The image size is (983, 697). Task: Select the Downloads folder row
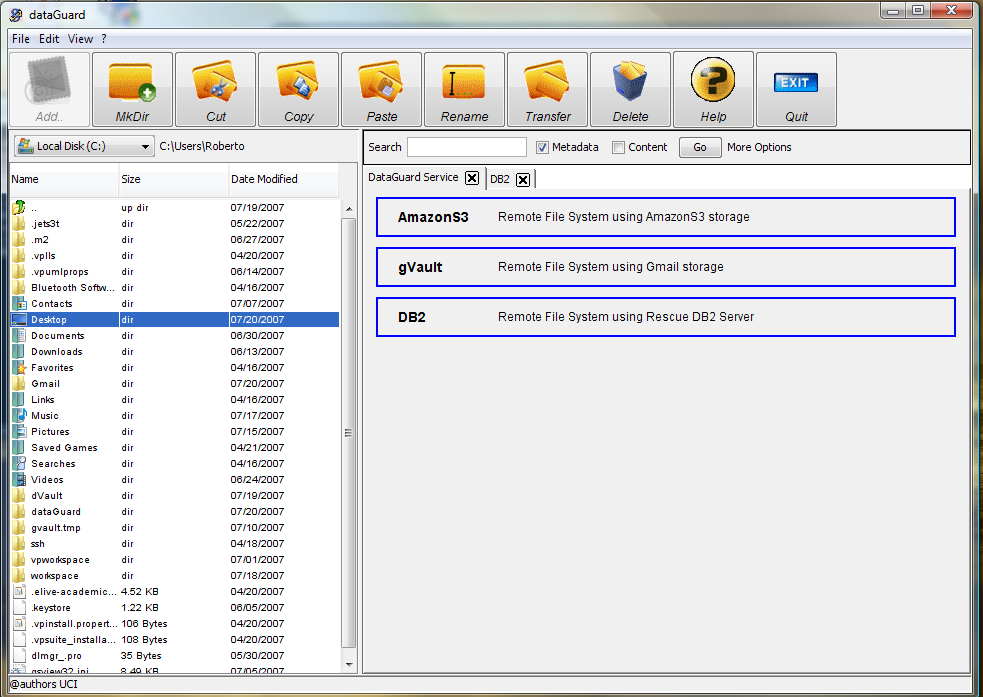point(175,352)
